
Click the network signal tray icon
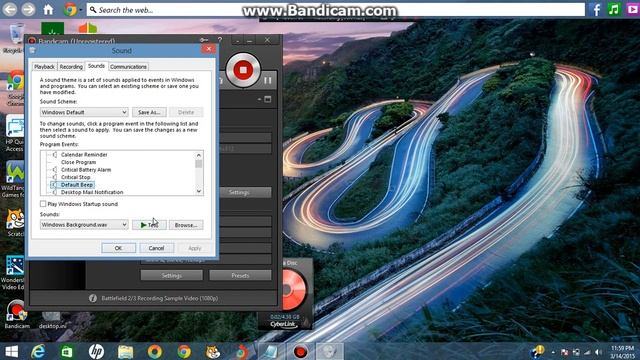click(x=587, y=352)
